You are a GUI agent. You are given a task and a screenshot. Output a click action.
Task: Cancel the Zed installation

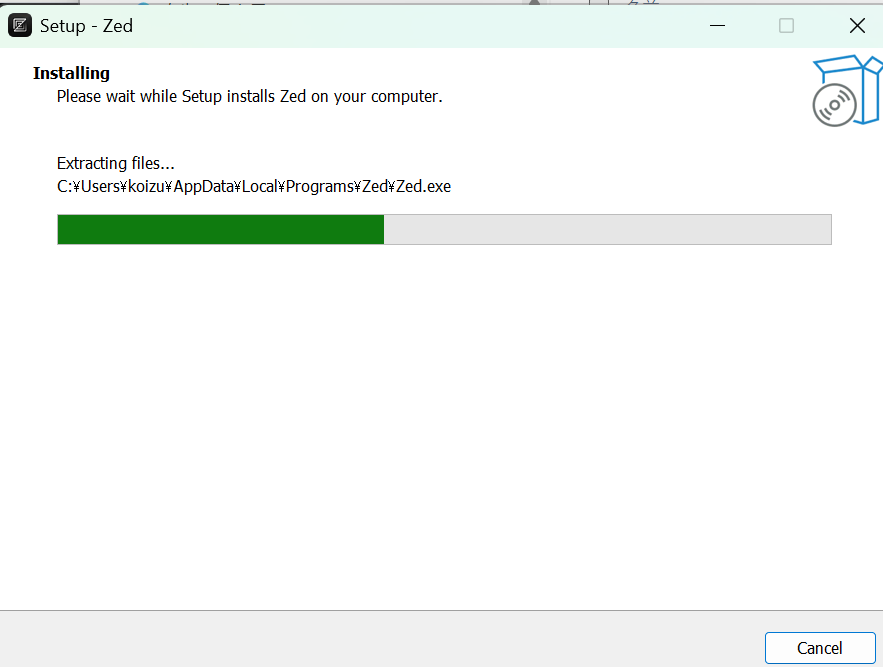[x=820, y=648]
